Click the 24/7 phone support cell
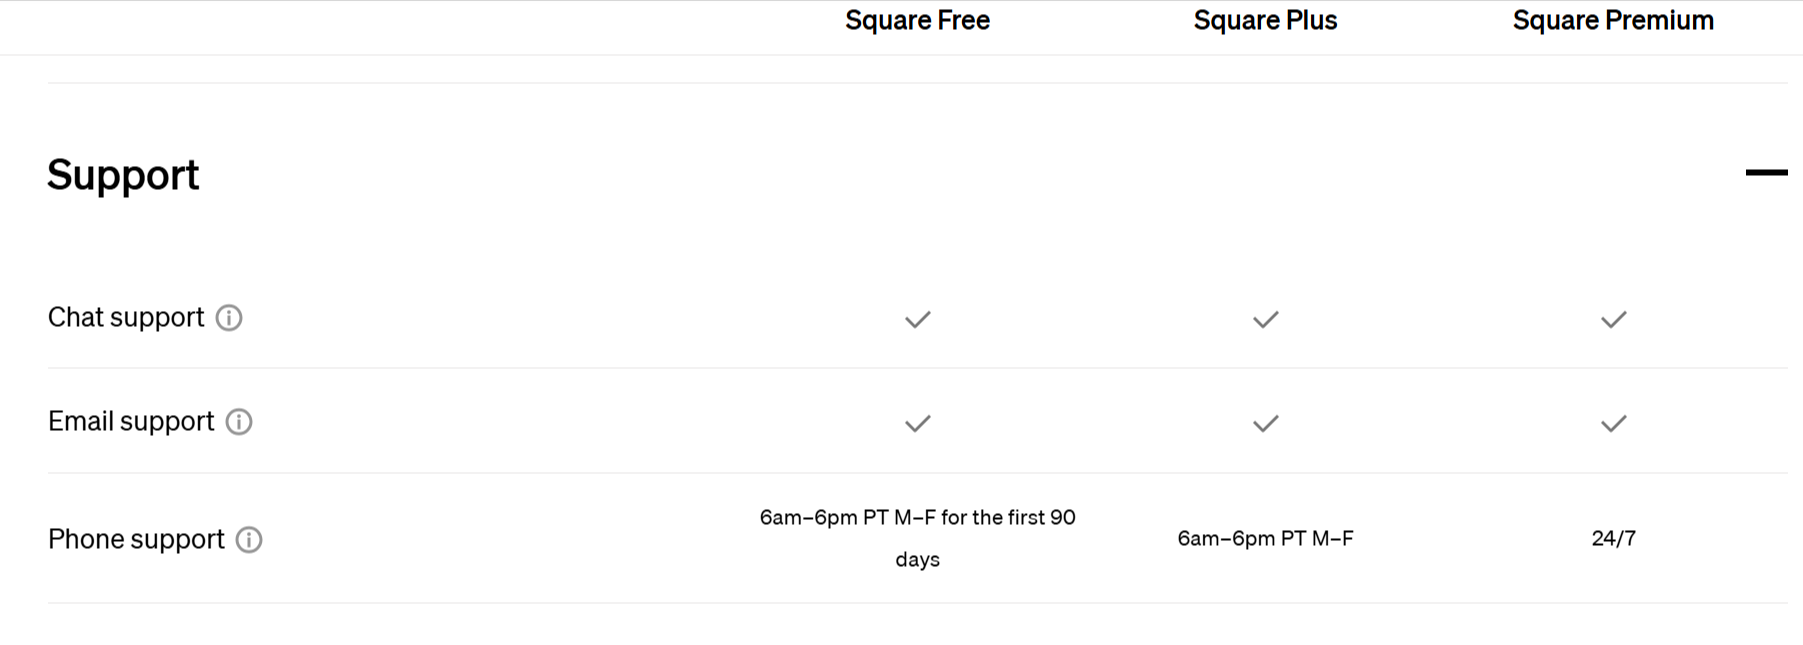Screen dimensions: 1803x645 coord(1613,539)
